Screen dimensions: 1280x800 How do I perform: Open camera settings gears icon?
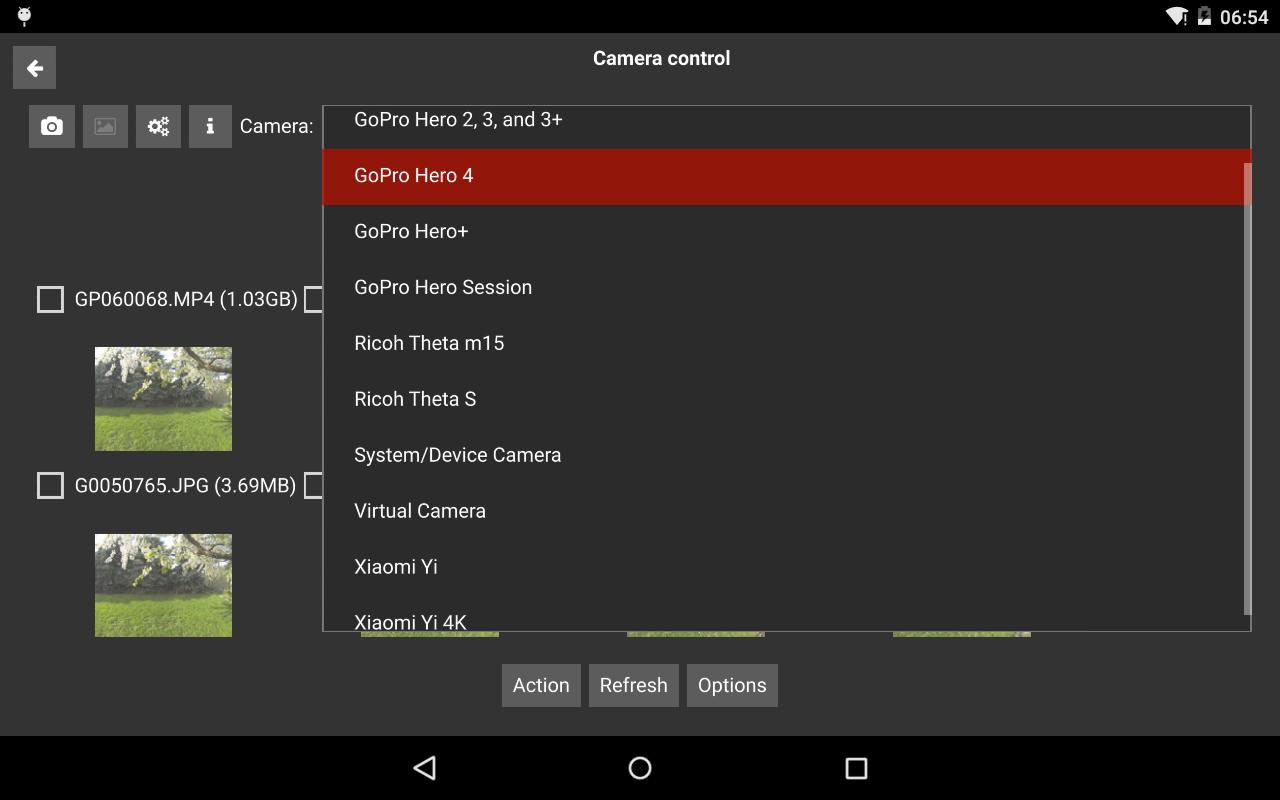158,126
